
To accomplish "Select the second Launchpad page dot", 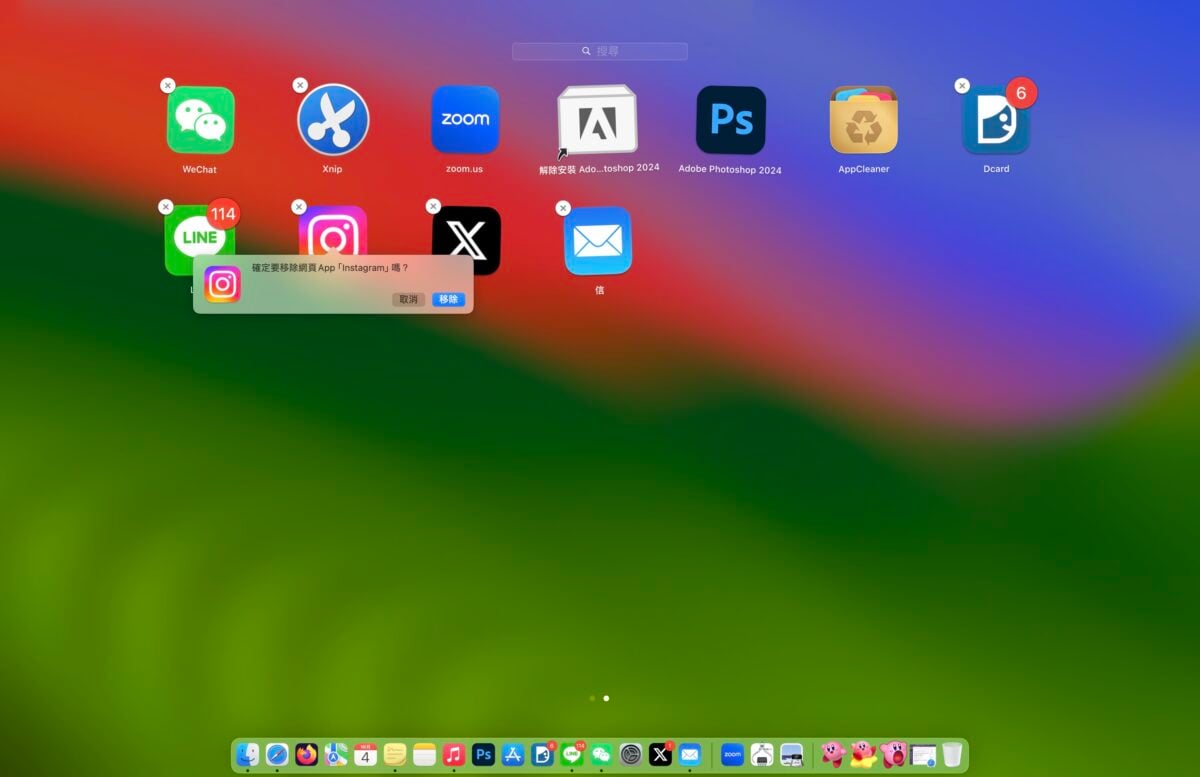I will [606, 698].
